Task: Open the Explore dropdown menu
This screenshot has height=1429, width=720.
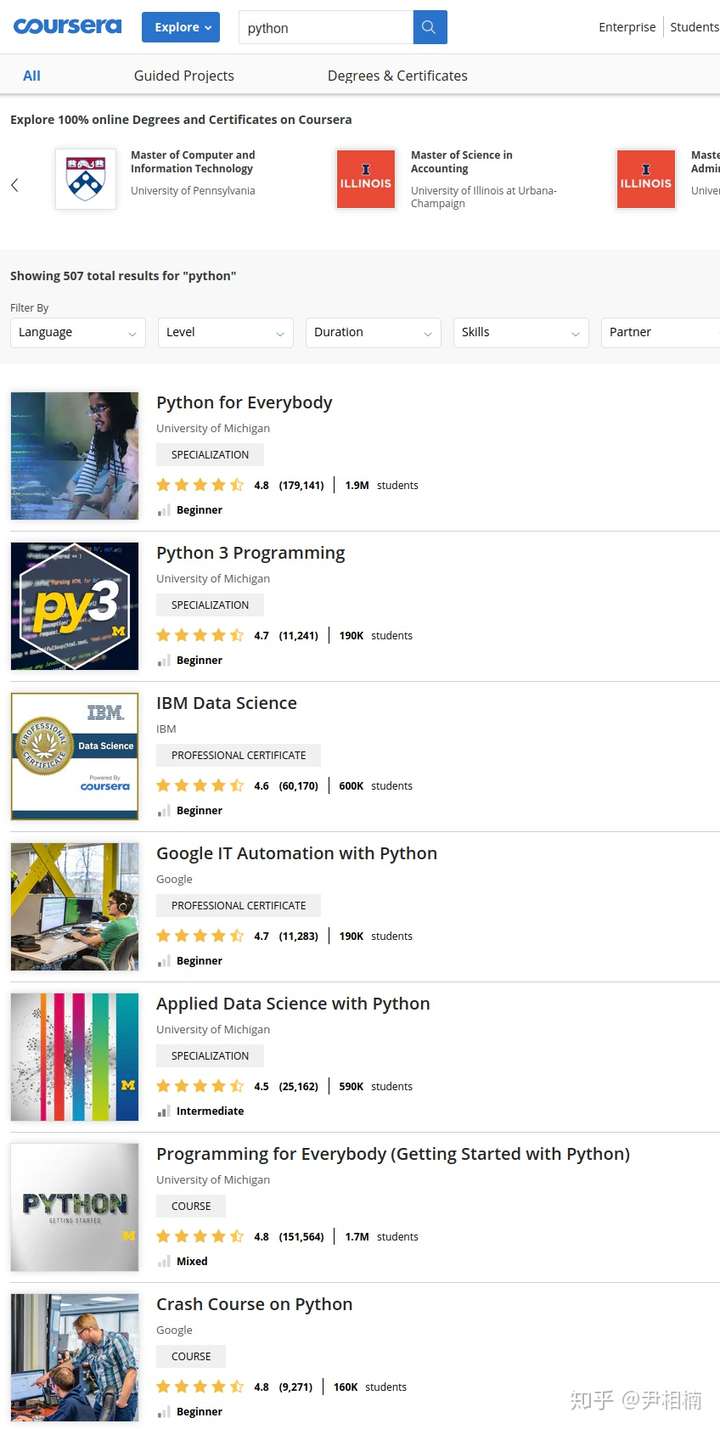Action: 181,27
